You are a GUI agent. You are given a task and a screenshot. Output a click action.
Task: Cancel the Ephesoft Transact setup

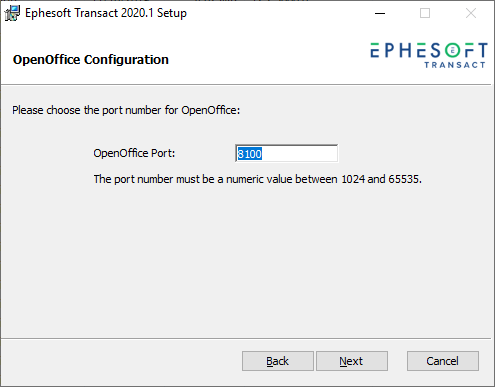(x=443, y=361)
